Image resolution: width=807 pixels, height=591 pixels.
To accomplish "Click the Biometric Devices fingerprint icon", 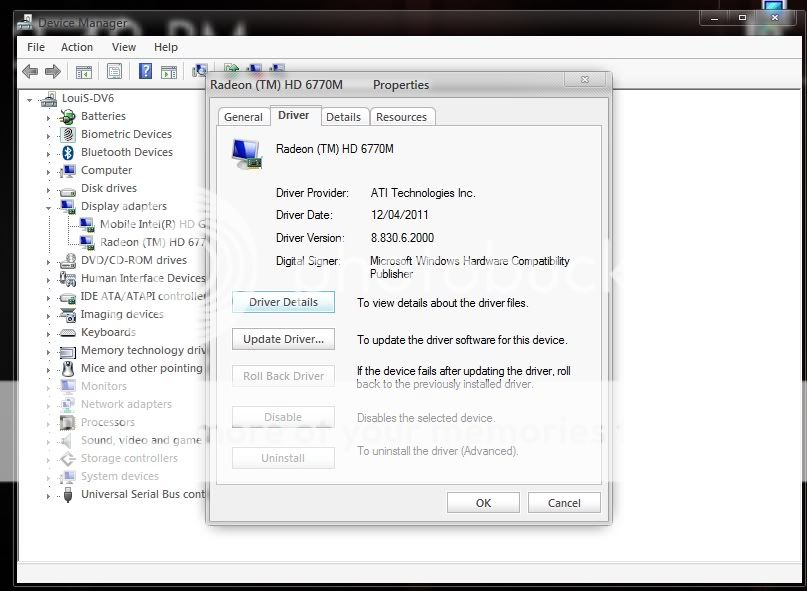I will [x=68, y=135].
